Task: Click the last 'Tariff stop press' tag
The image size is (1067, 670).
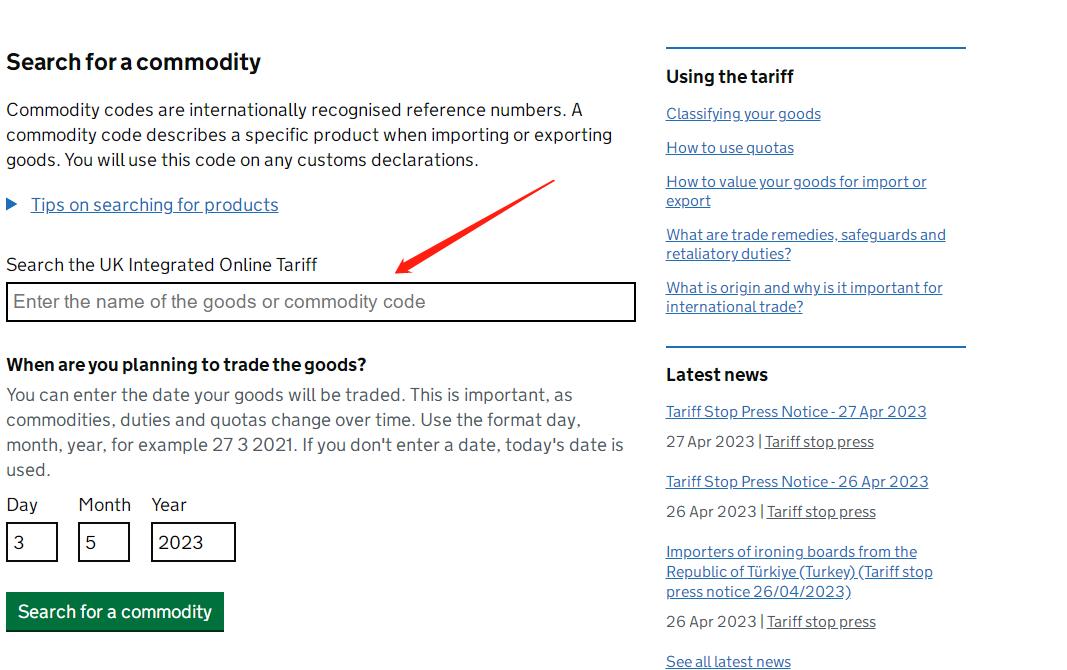Action: (821, 622)
